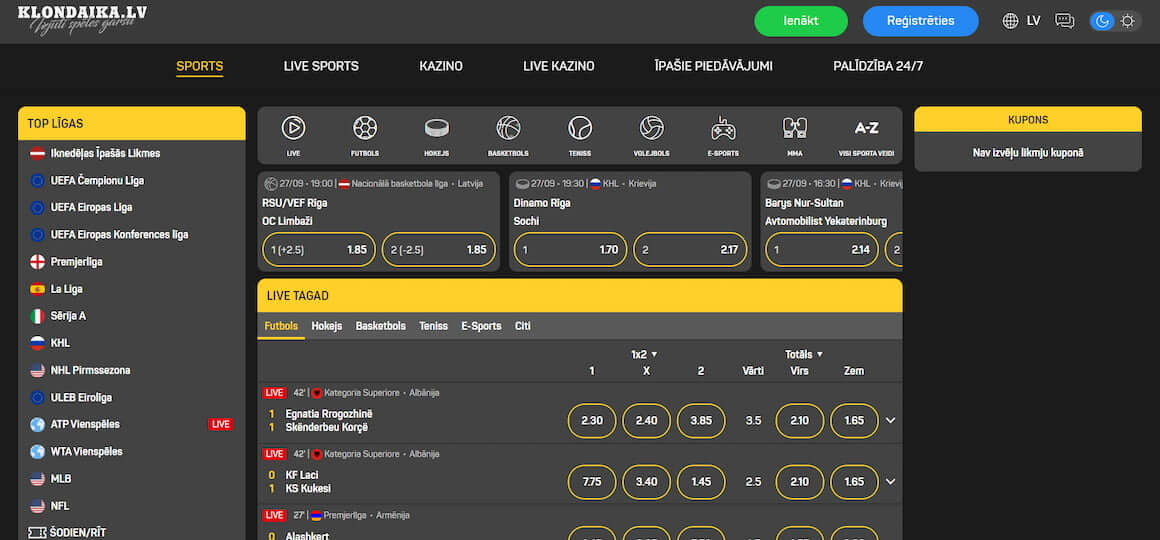Image resolution: width=1160 pixels, height=540 pixels.
Task: Pick draw odds 3.40 for KF Laci match
Action: [x=647, y=482]
